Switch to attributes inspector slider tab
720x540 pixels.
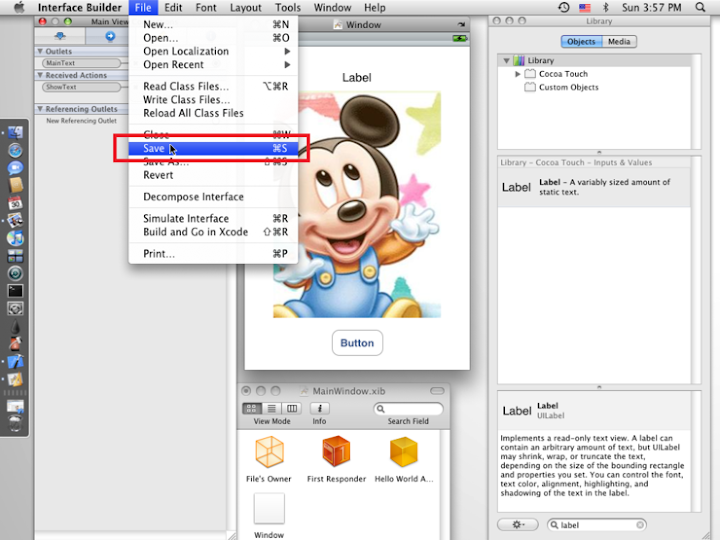(x=60, y=36)
